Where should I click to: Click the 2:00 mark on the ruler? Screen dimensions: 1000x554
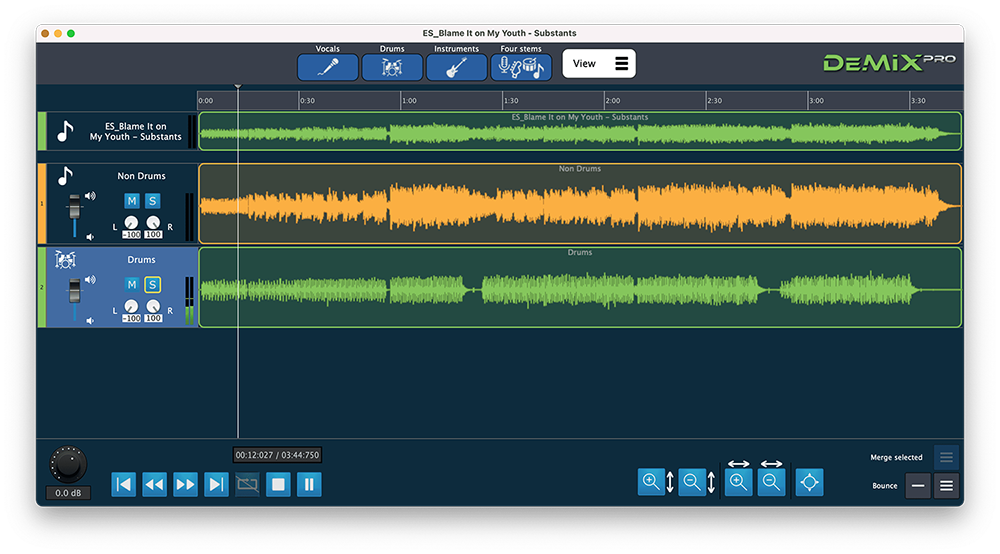coord(605,101)
